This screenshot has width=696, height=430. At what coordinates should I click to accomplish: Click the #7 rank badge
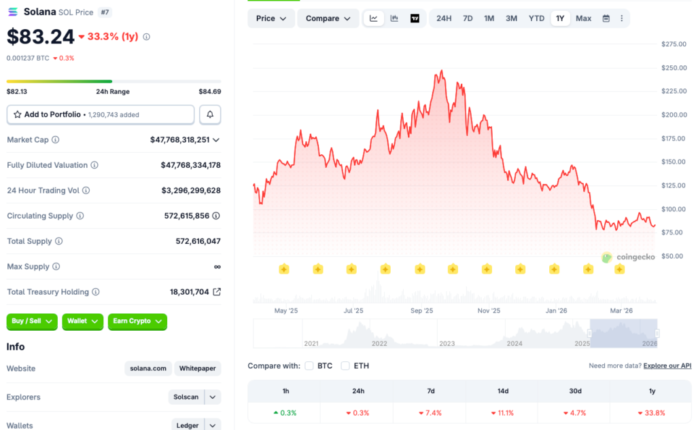[105, 12]
